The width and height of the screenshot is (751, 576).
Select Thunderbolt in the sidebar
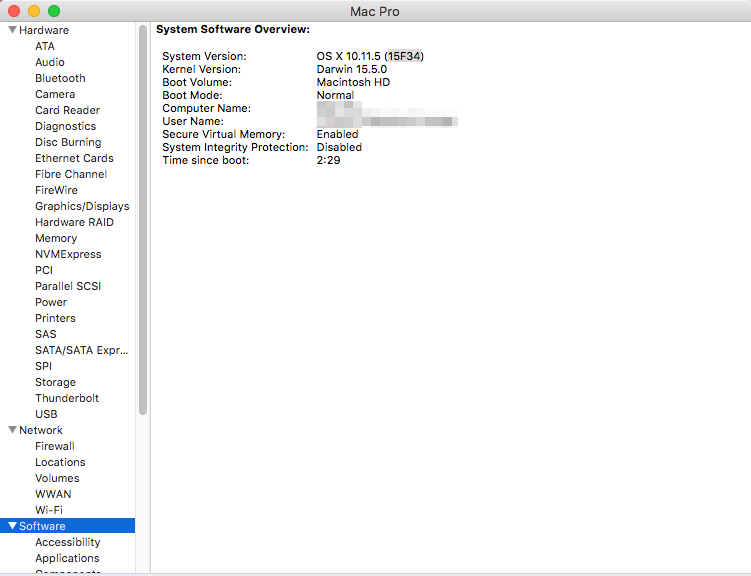67,398
